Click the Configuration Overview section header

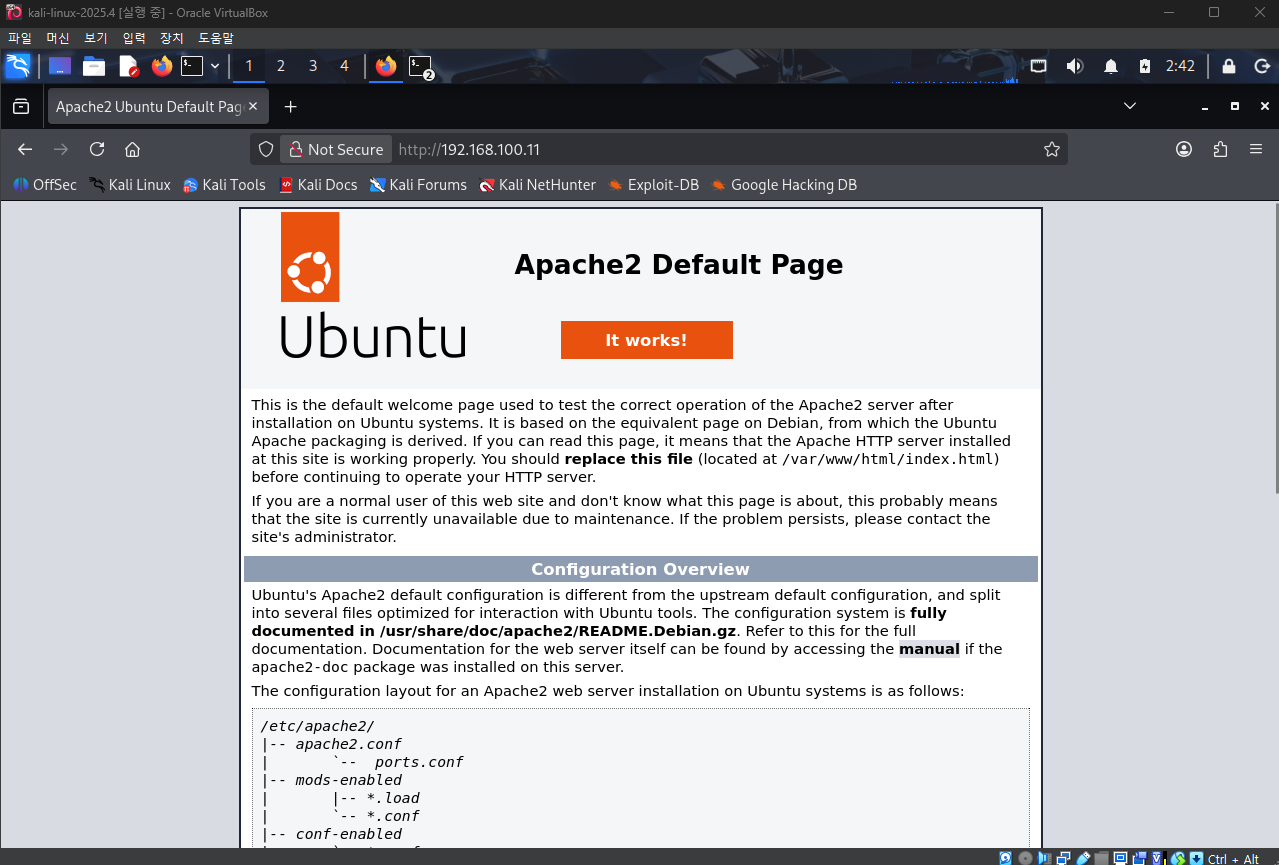pyautogui.click(x=640, y=569)
